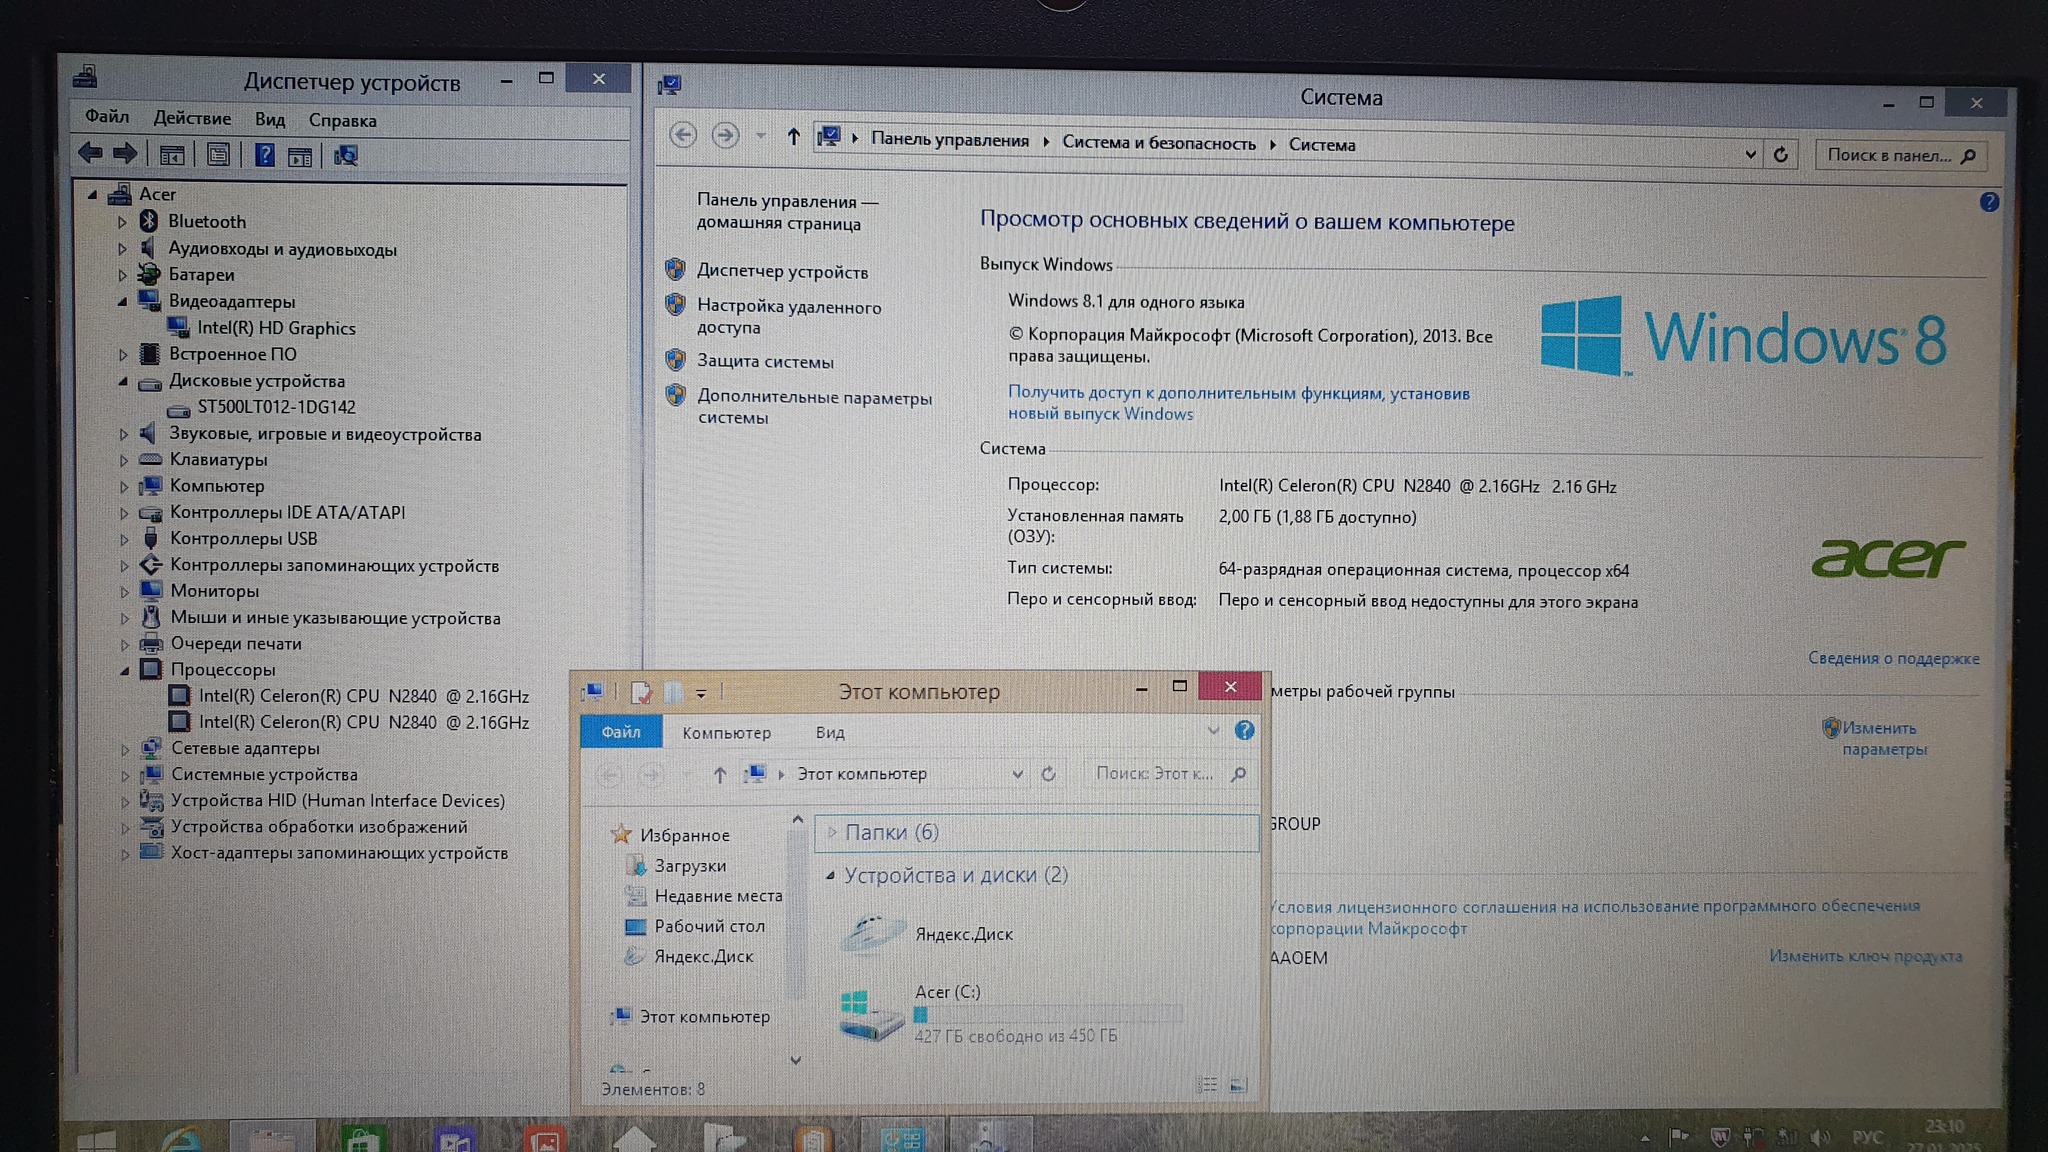Click Show/Hide console tree toolbar icon
This screenshot has height=1152, width=2048.
point(172,155)
